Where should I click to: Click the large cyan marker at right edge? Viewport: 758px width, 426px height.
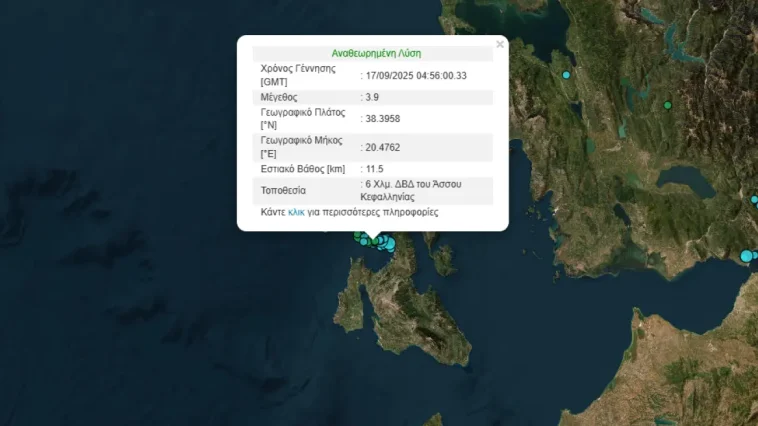[746, 257]
